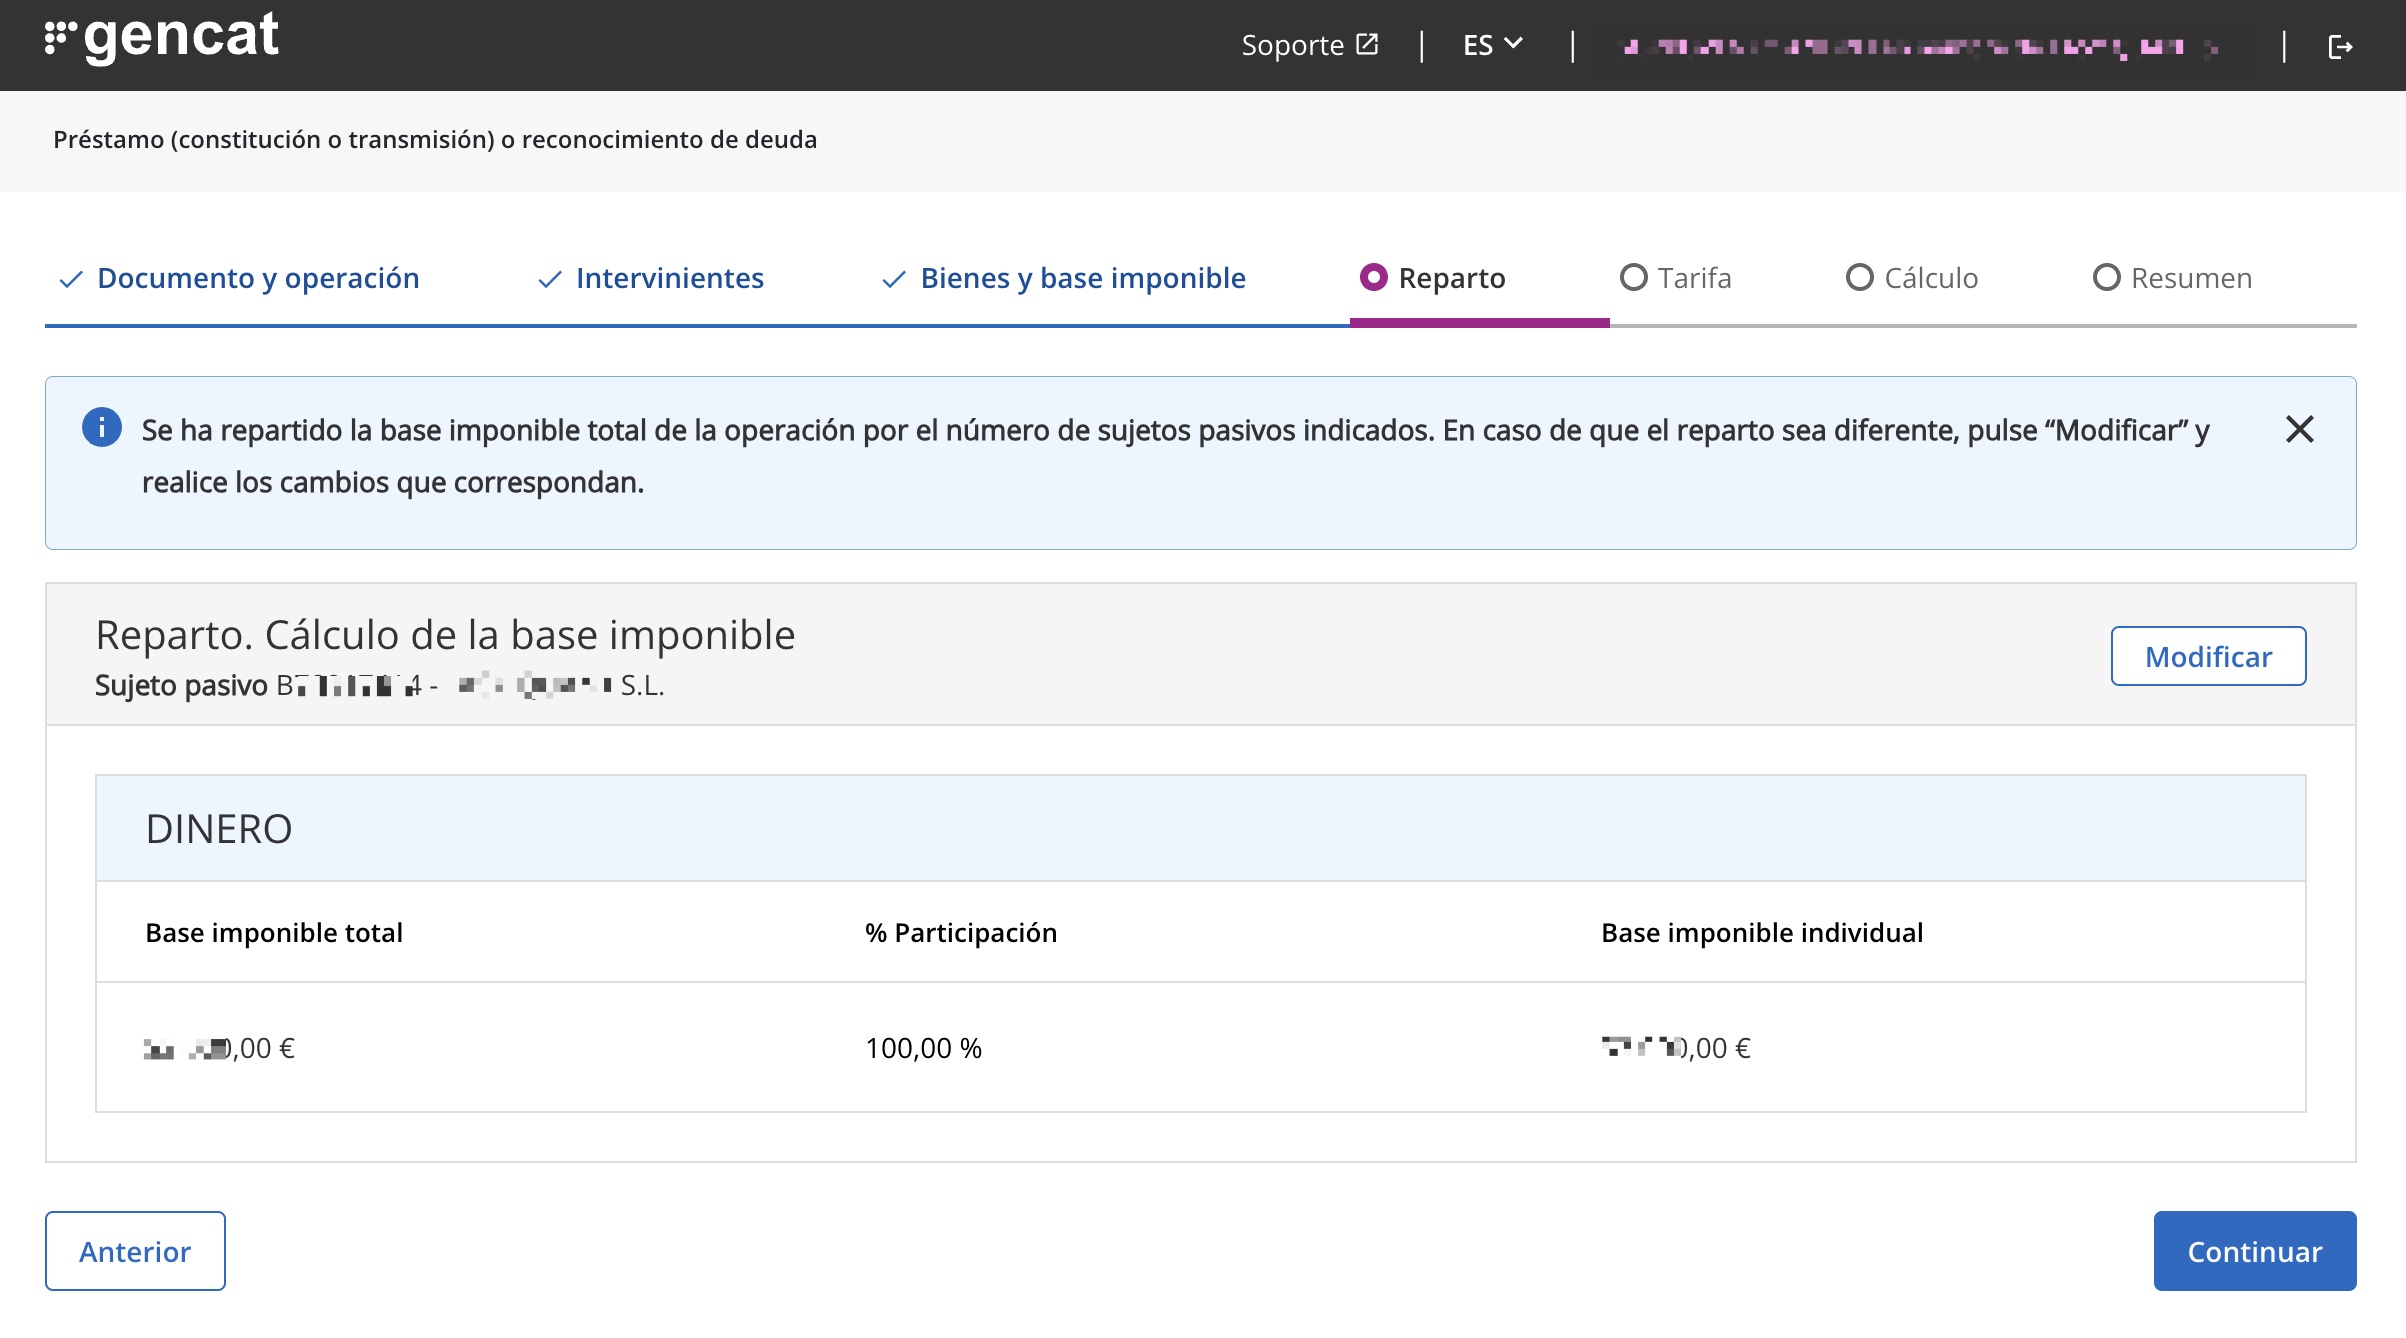The image size is (2406, 1338).
Task: Select the Cálculo step circle
Action: click(1859, 277)
